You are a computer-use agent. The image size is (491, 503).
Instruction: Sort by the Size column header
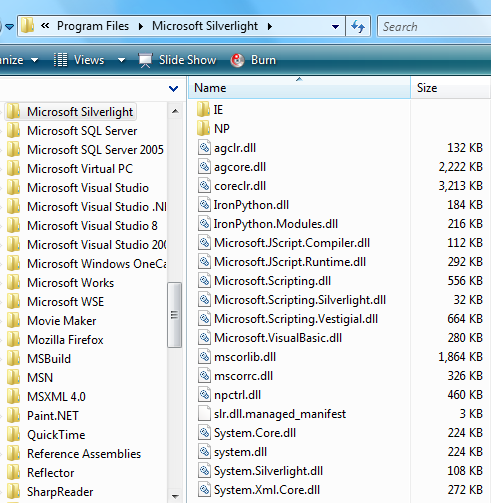451,88
